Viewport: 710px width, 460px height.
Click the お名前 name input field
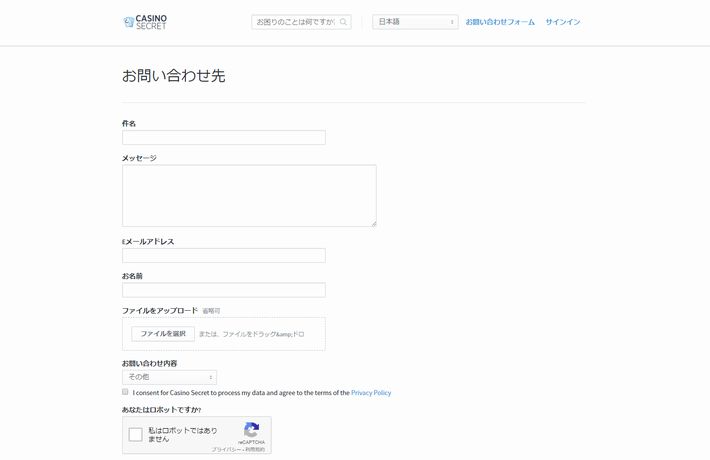point(224,290)
